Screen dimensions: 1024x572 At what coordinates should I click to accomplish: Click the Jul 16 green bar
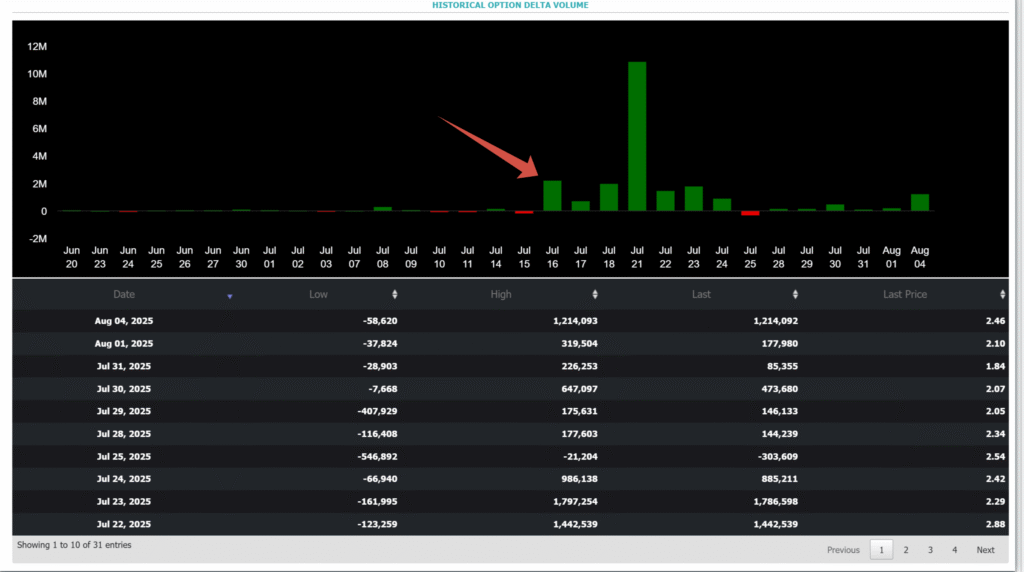coord(552,196)
